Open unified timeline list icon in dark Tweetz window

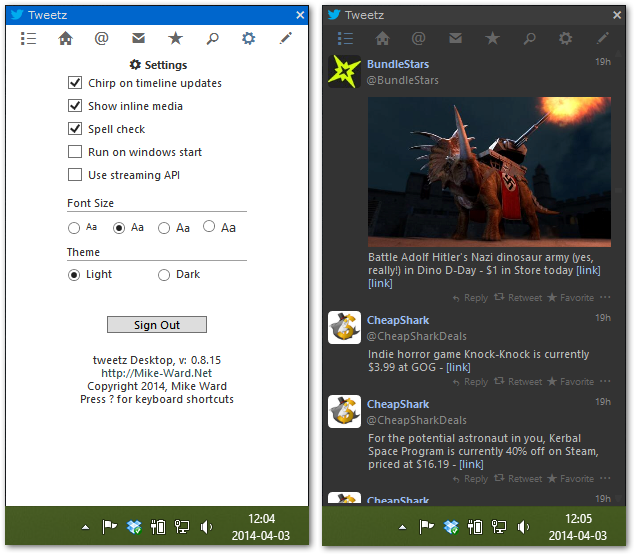[x=346, y=39]
